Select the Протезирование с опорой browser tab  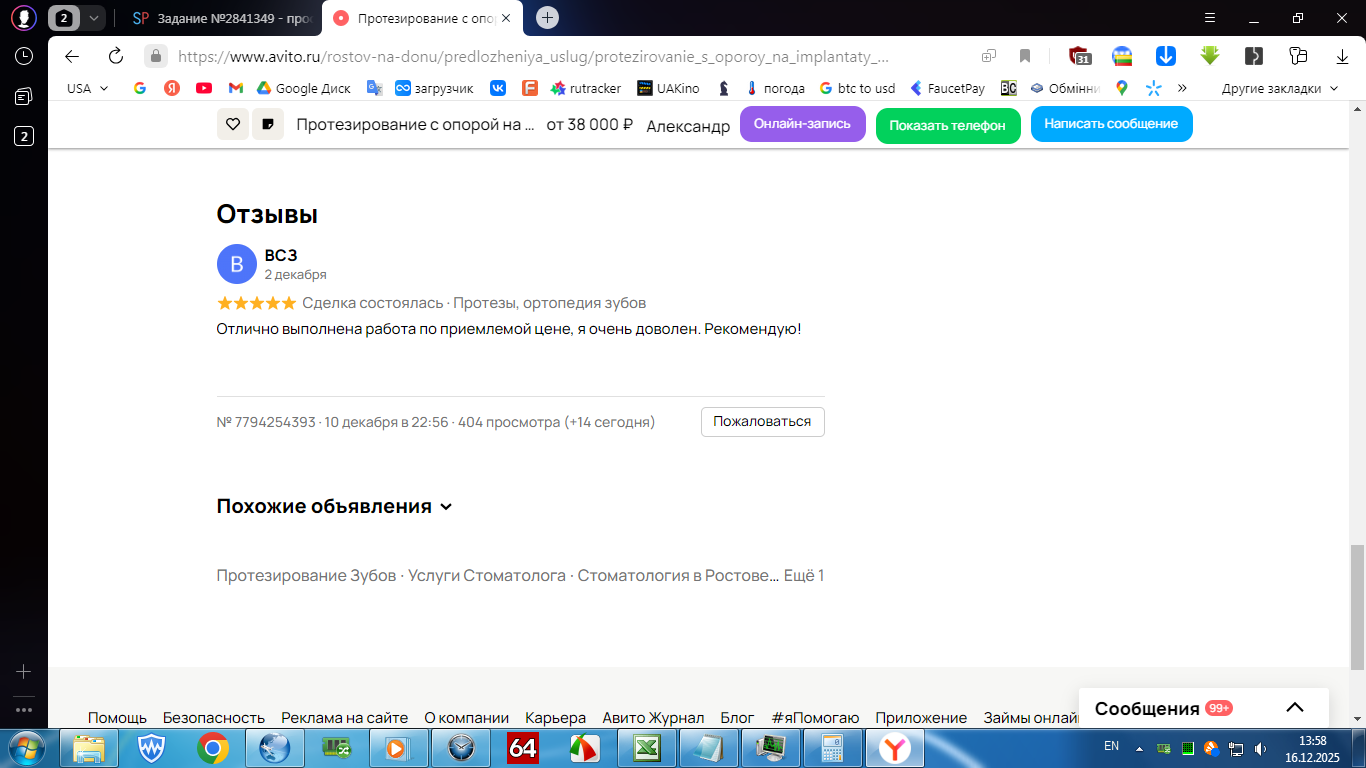pos(424,18)
